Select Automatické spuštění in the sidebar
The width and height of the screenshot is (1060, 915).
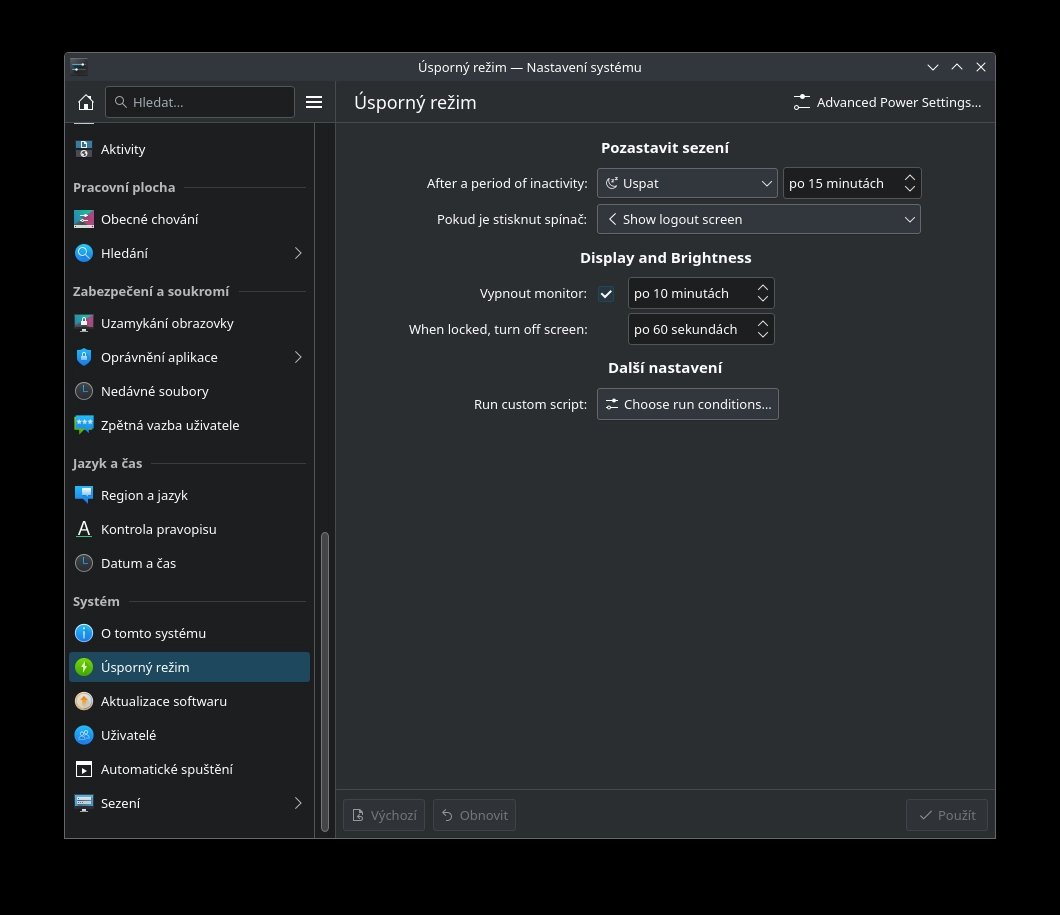point(166,769)
